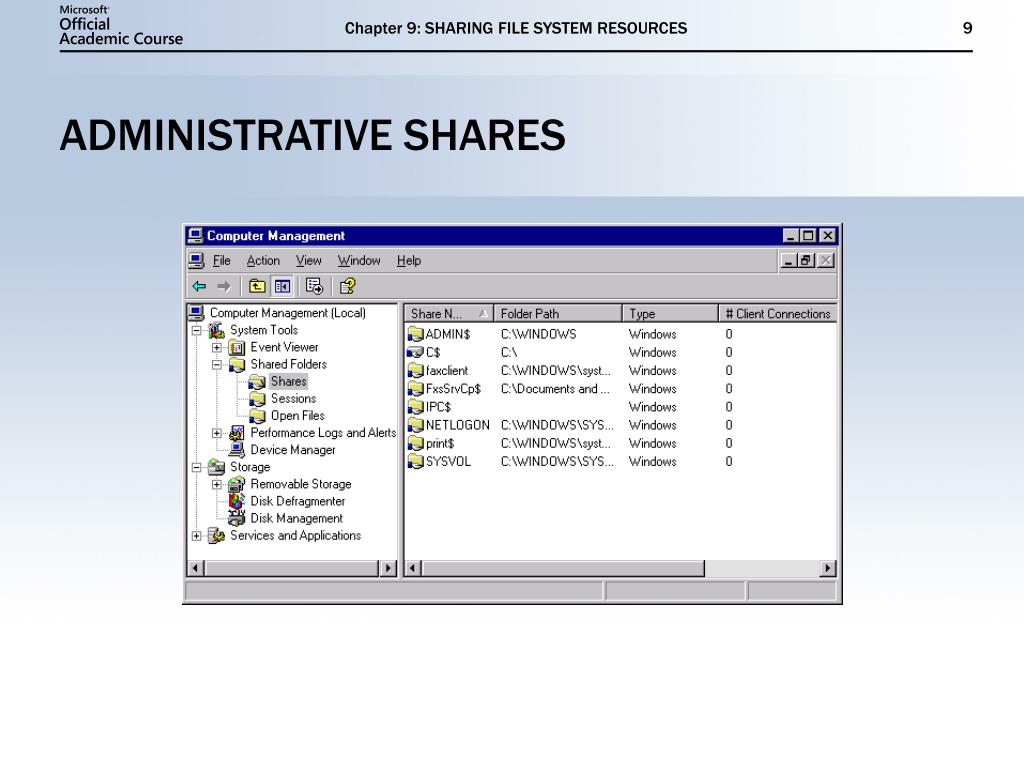
Task: Sort by the Share Name column header
Action: [449, 313]
